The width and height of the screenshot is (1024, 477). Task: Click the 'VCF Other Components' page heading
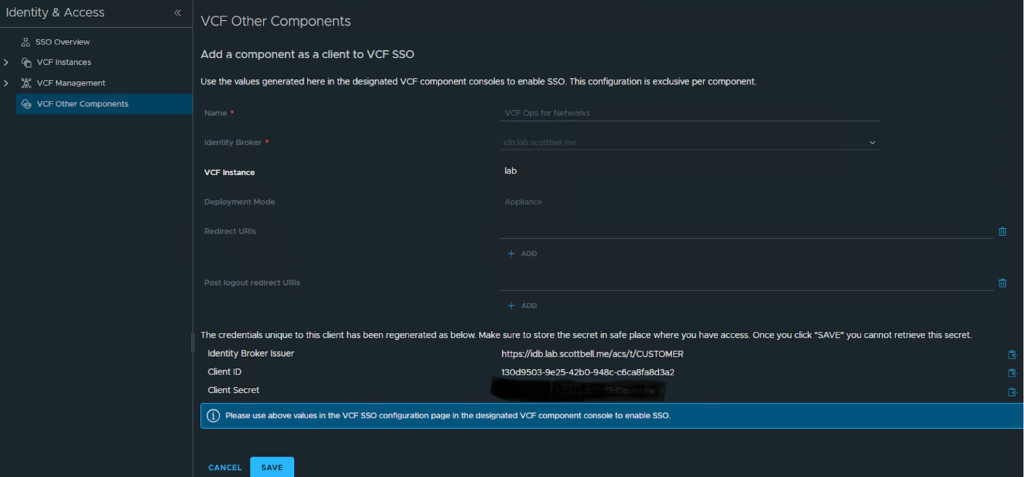[276, 22]
